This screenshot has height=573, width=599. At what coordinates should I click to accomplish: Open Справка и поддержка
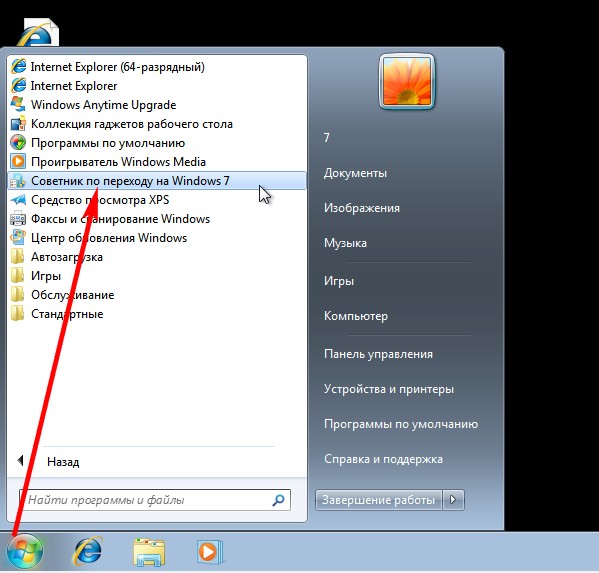(383, 459)
